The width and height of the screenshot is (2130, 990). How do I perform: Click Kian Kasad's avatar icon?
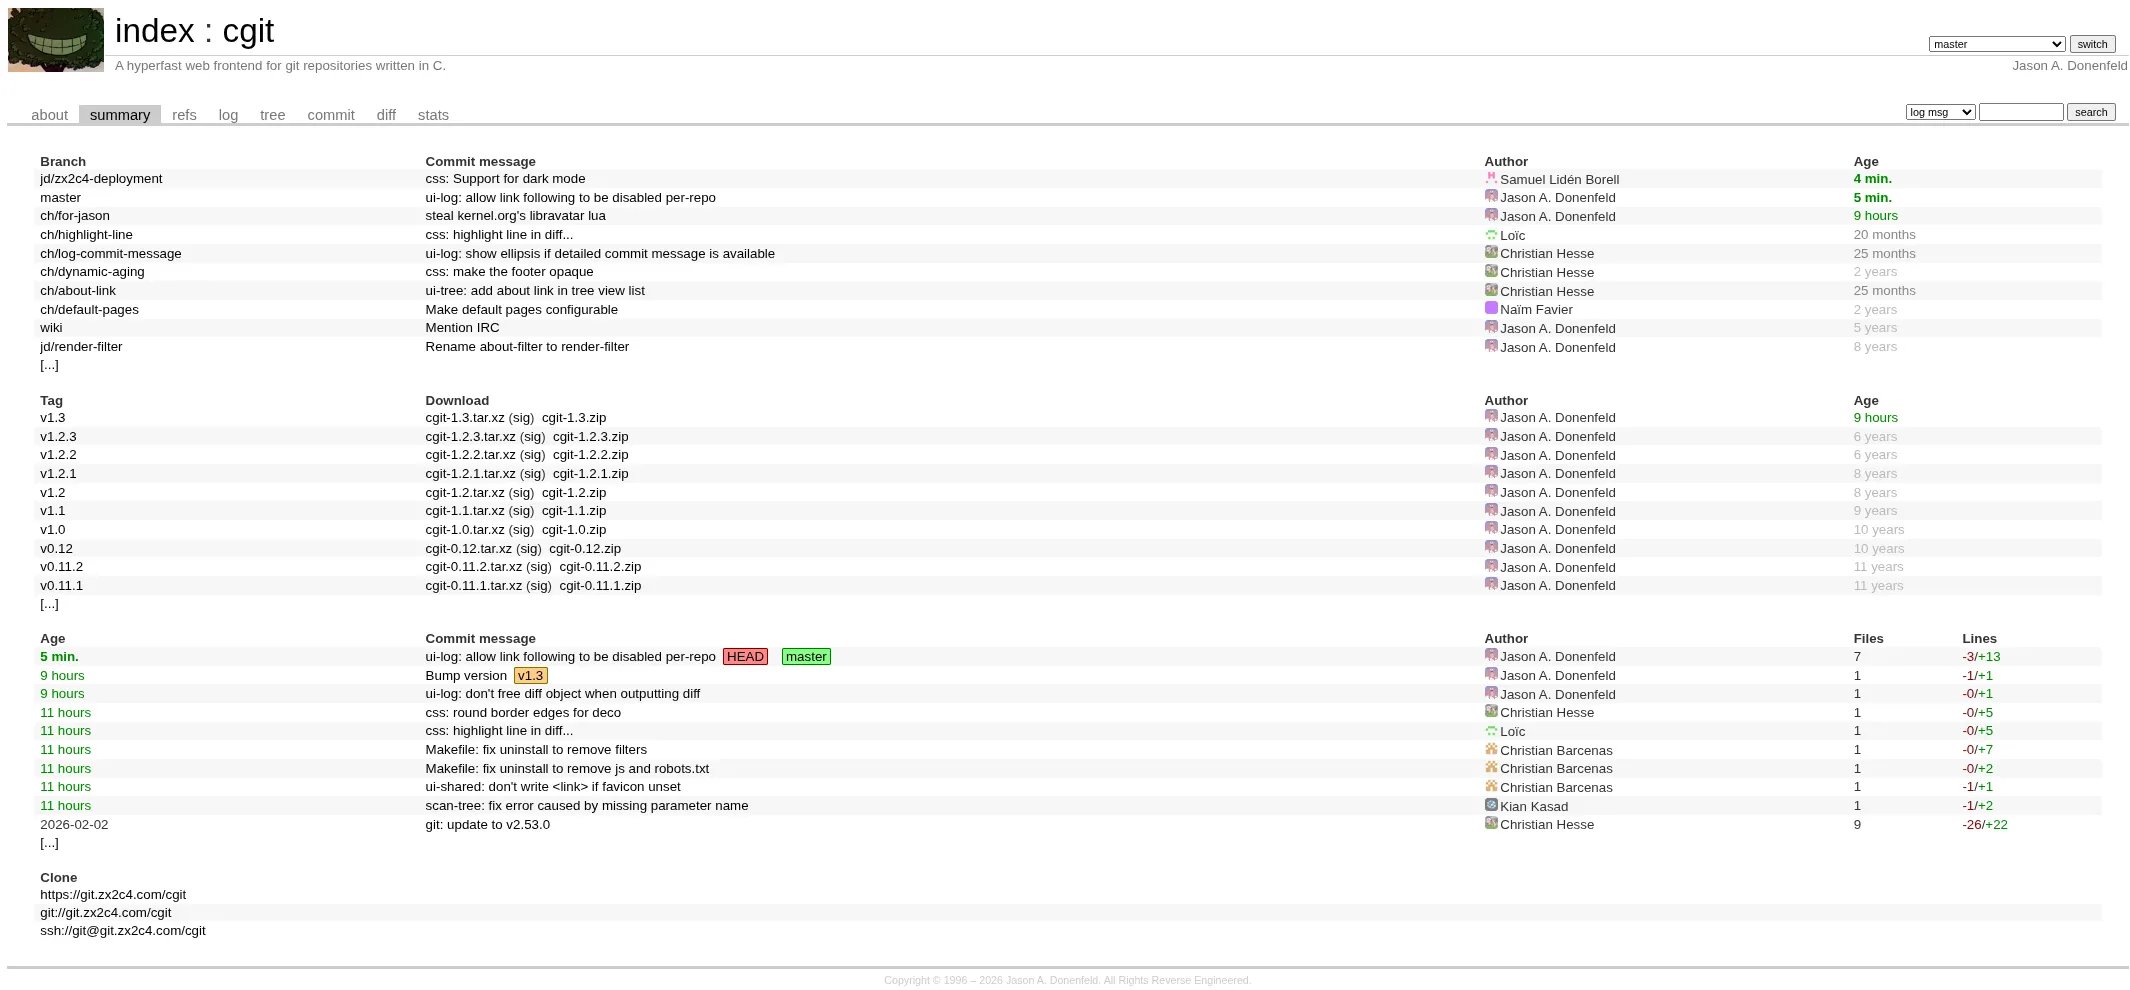click(1491, 805)
